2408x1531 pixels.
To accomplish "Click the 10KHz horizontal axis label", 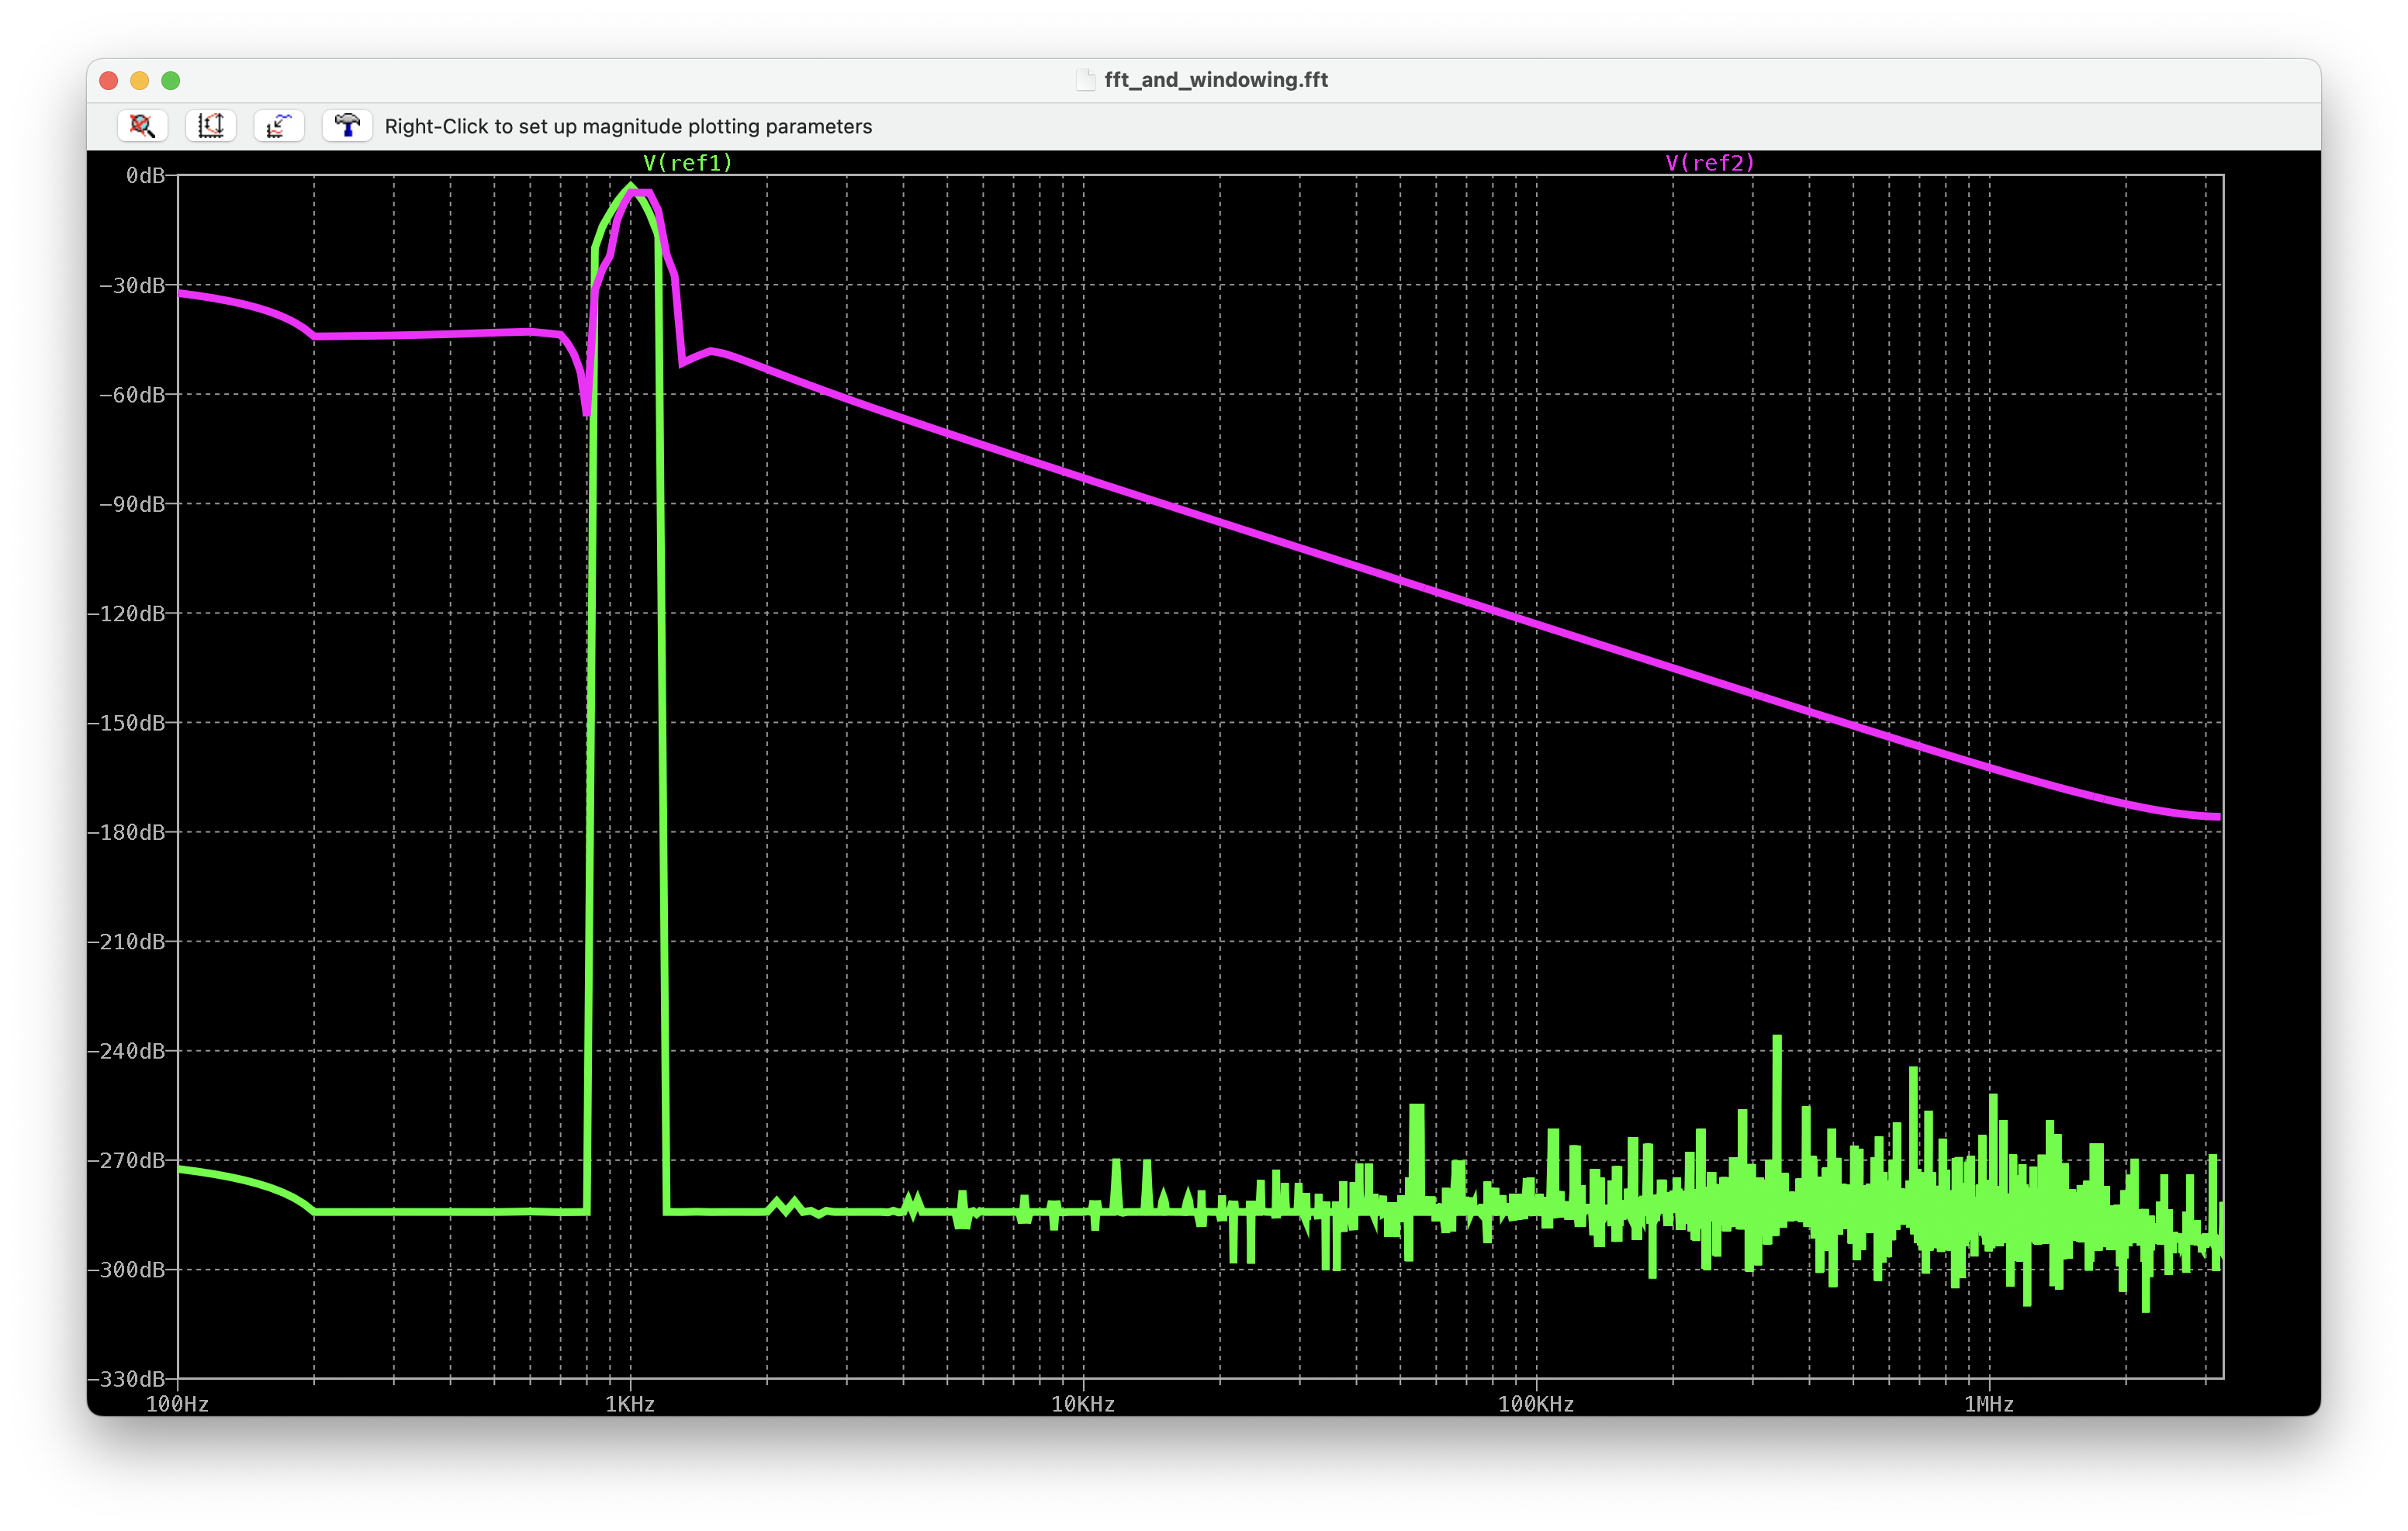I will (x=1082, y=1404).
